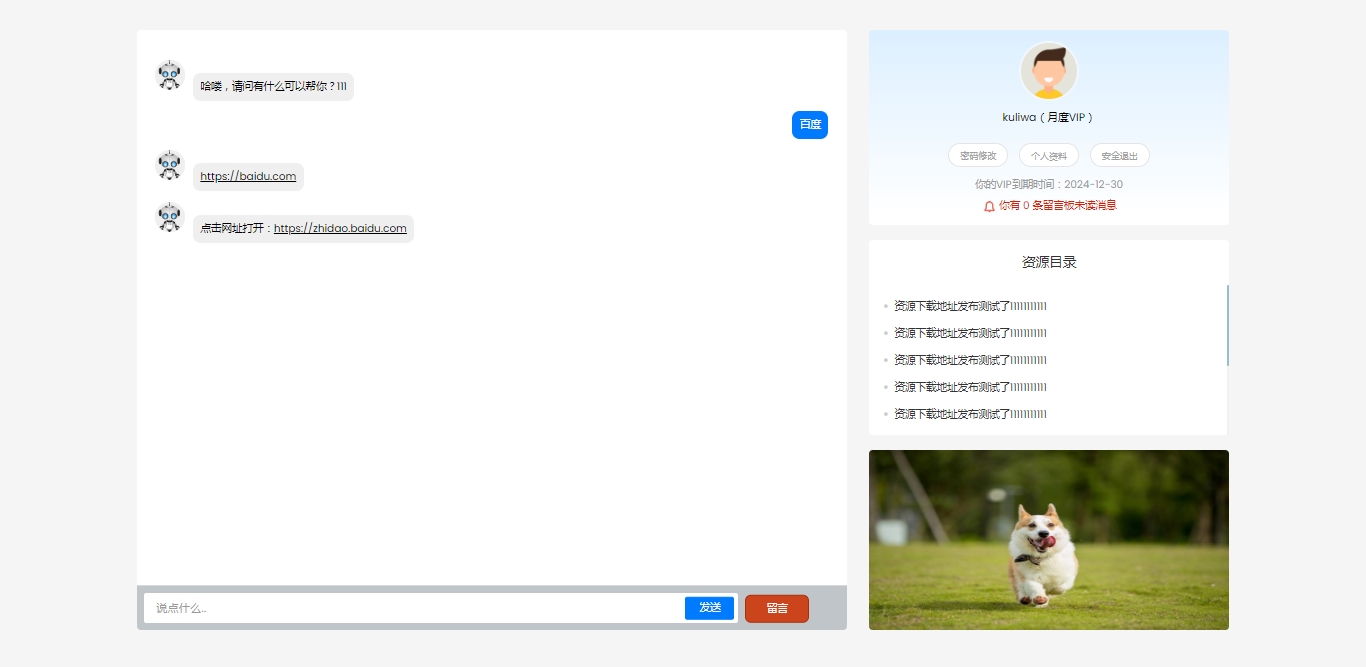Open the 密码修改 password change button
The height and width of the screenshot is (667, 1366).
pyautogui.click(x=977, y=156)
